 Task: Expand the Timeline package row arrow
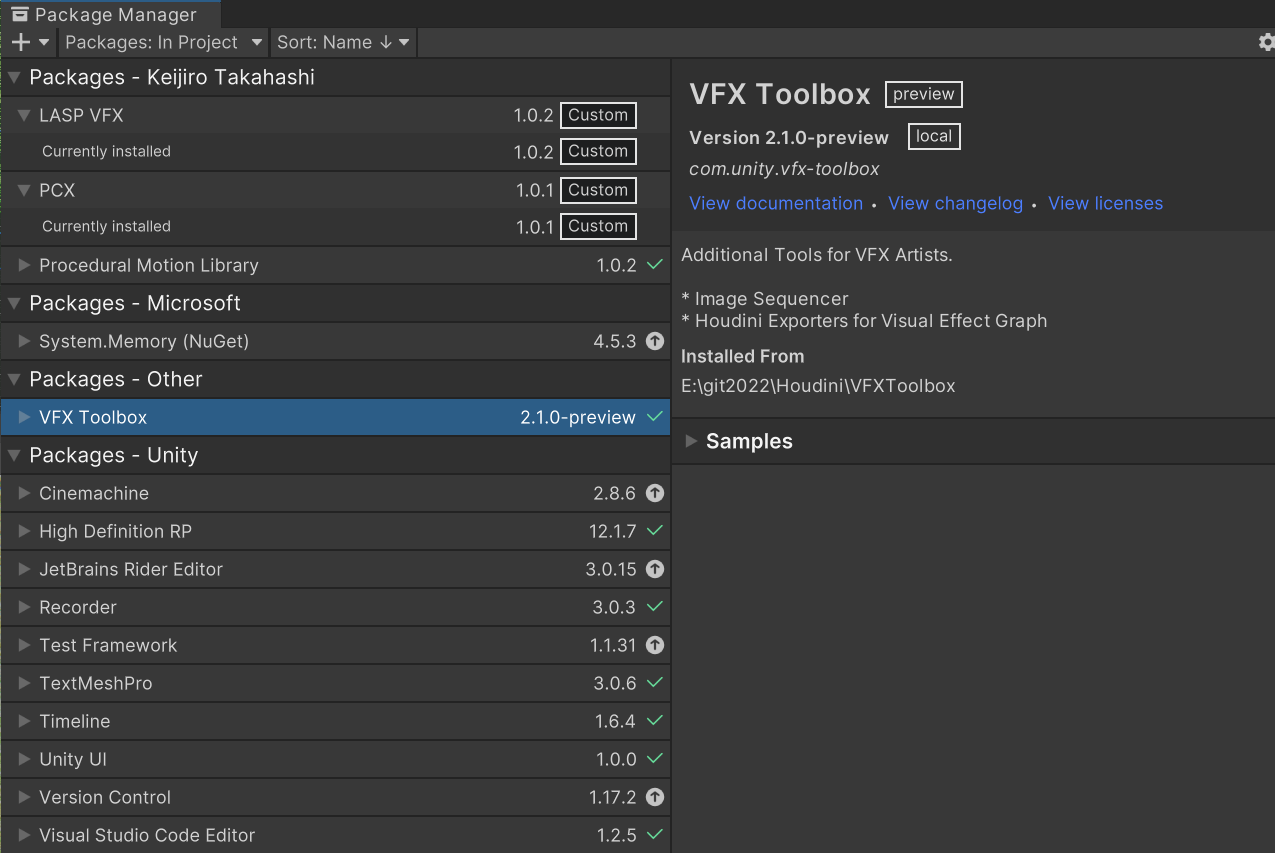[25, 722]
